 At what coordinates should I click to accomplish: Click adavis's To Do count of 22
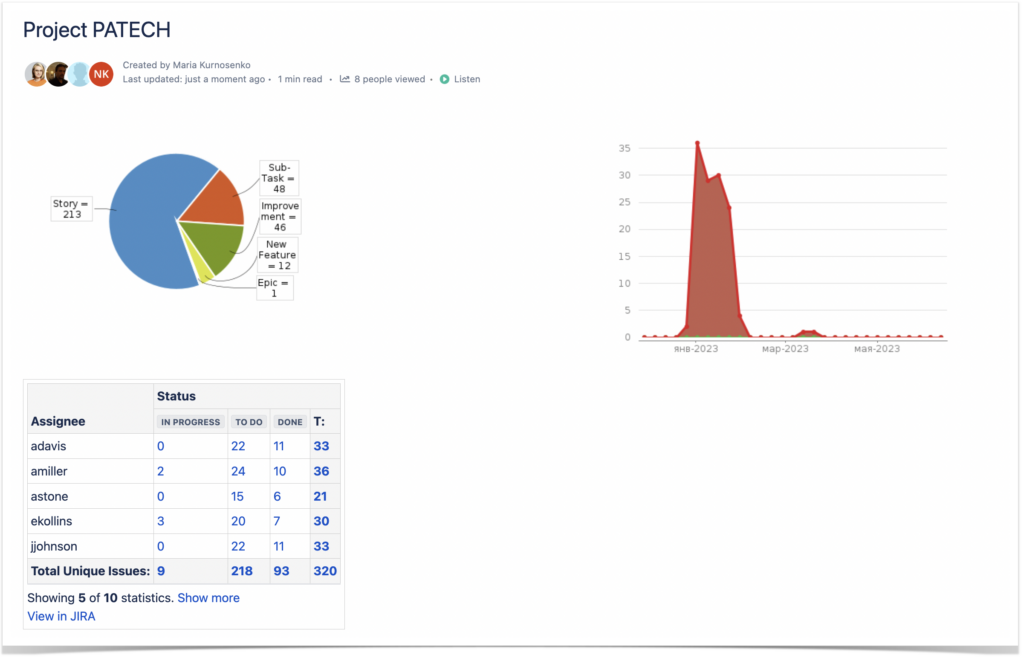click(239, 446)
